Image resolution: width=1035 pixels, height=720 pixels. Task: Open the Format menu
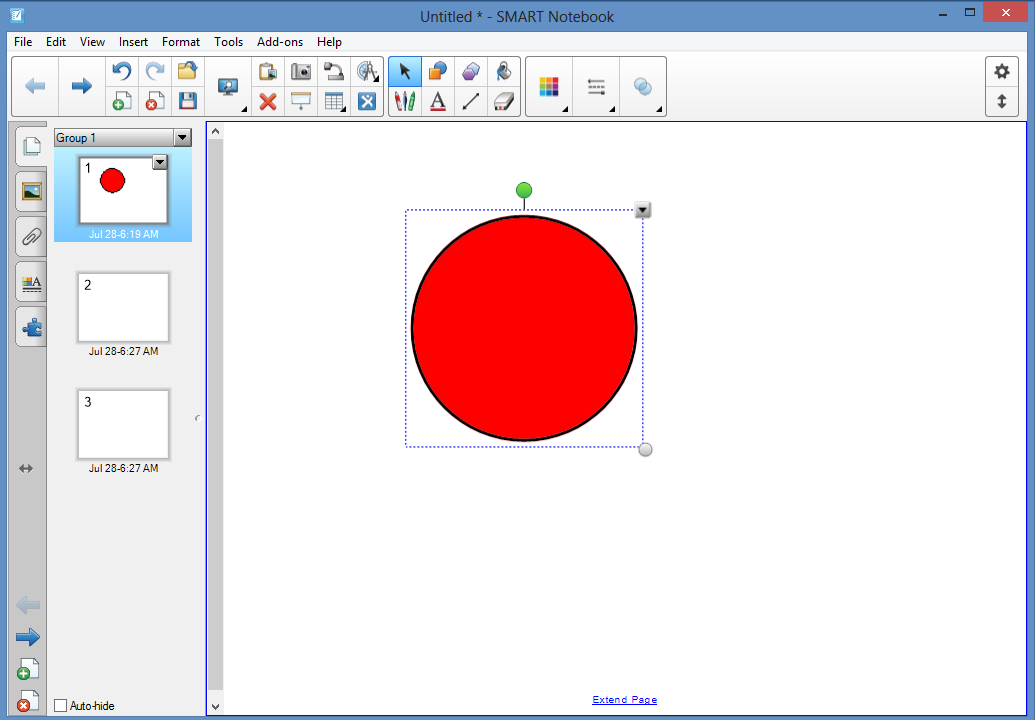[181, 42]
